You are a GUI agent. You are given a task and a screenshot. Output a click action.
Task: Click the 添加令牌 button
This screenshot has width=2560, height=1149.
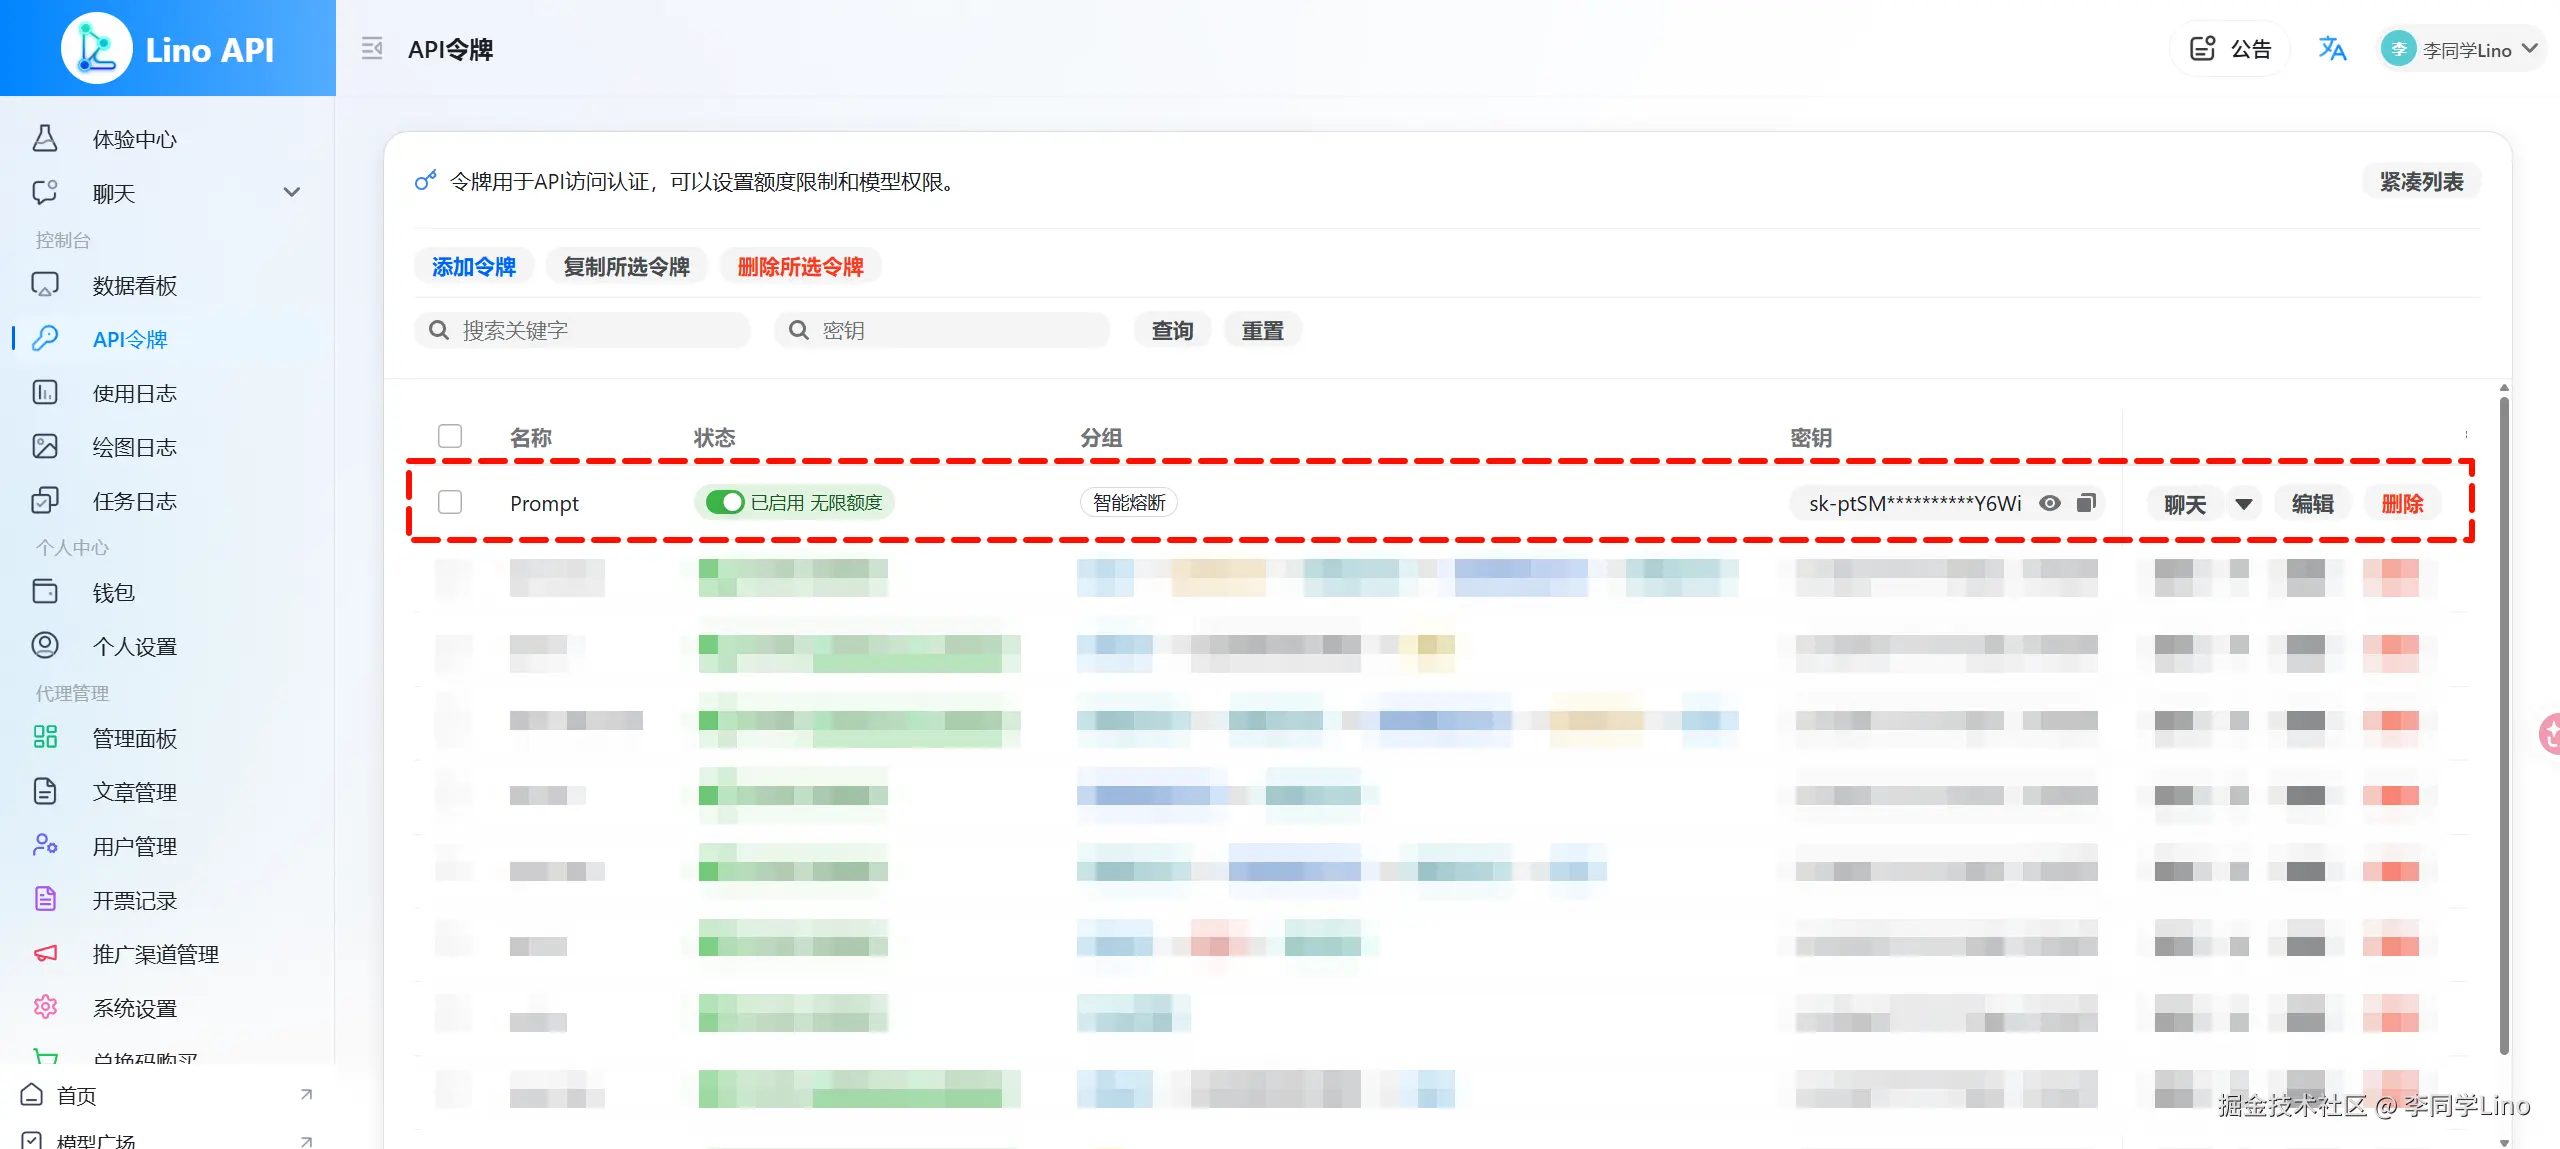pyautogui.click(x=474, y=266)
